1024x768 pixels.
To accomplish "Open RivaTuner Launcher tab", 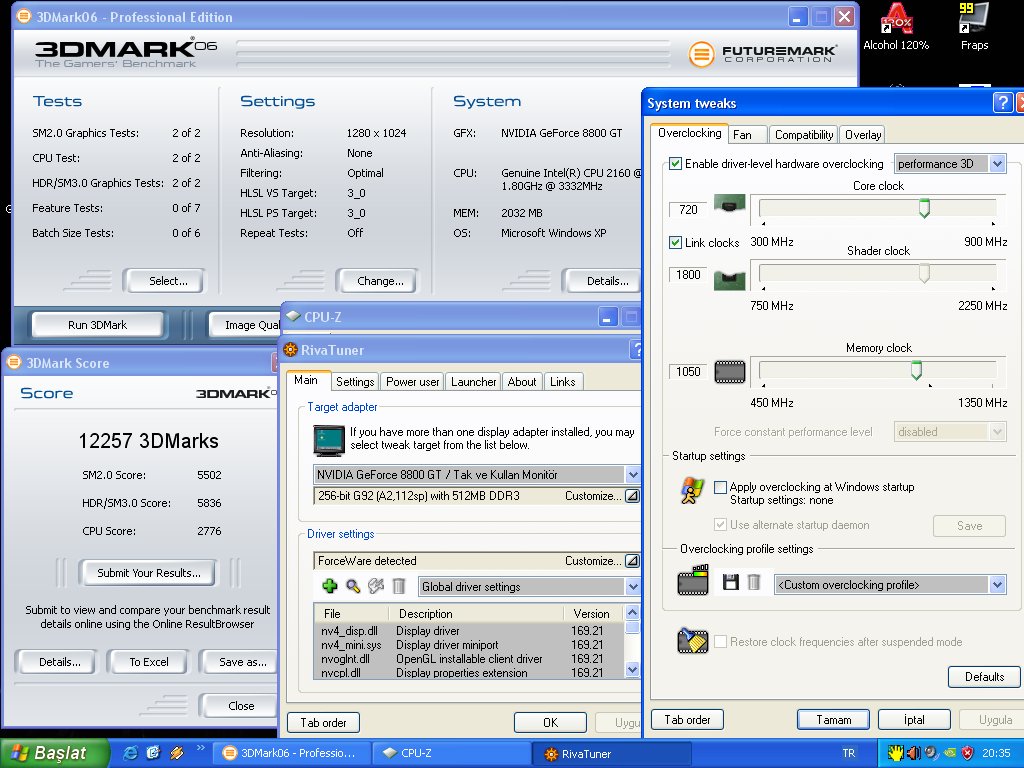I will (473, 382).
